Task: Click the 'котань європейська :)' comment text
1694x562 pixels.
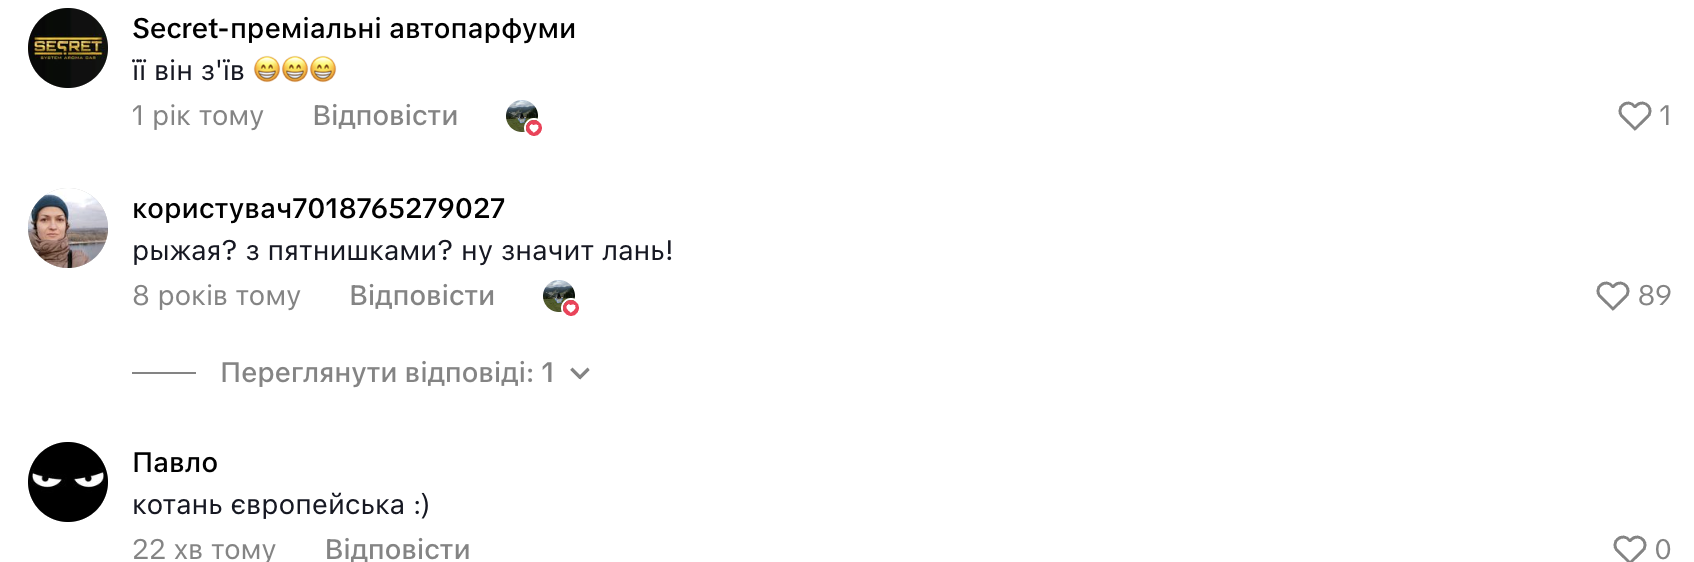Action: tap(281, 505)
